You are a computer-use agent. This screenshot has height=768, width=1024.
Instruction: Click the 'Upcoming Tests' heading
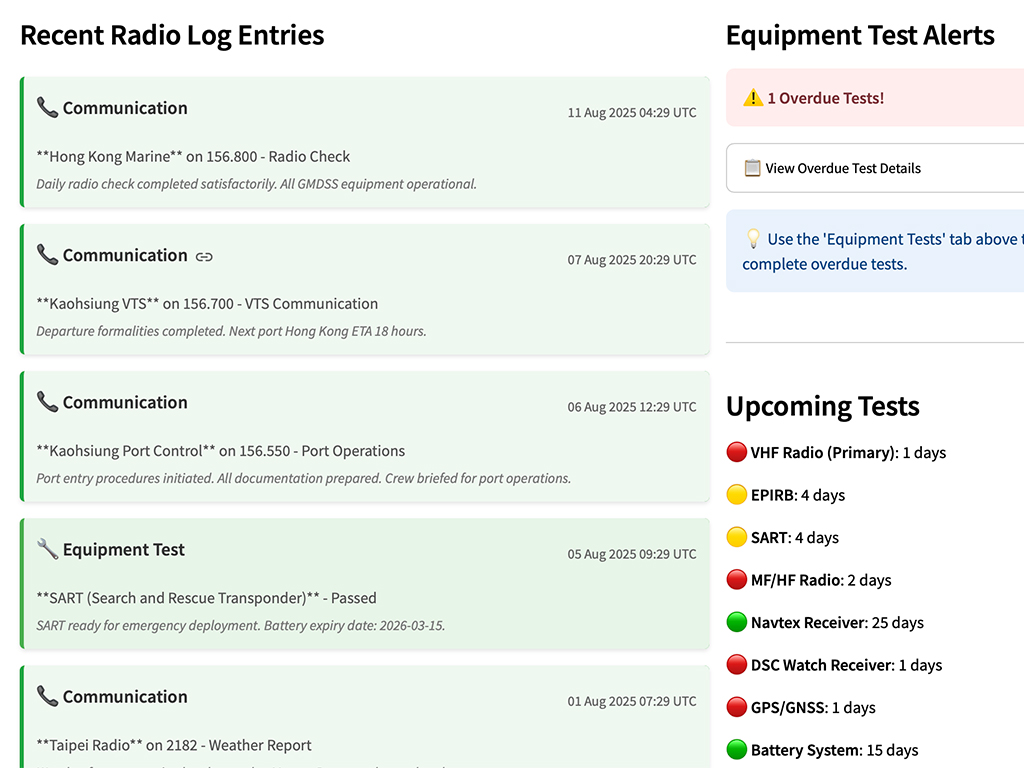(x=823, y=406)
